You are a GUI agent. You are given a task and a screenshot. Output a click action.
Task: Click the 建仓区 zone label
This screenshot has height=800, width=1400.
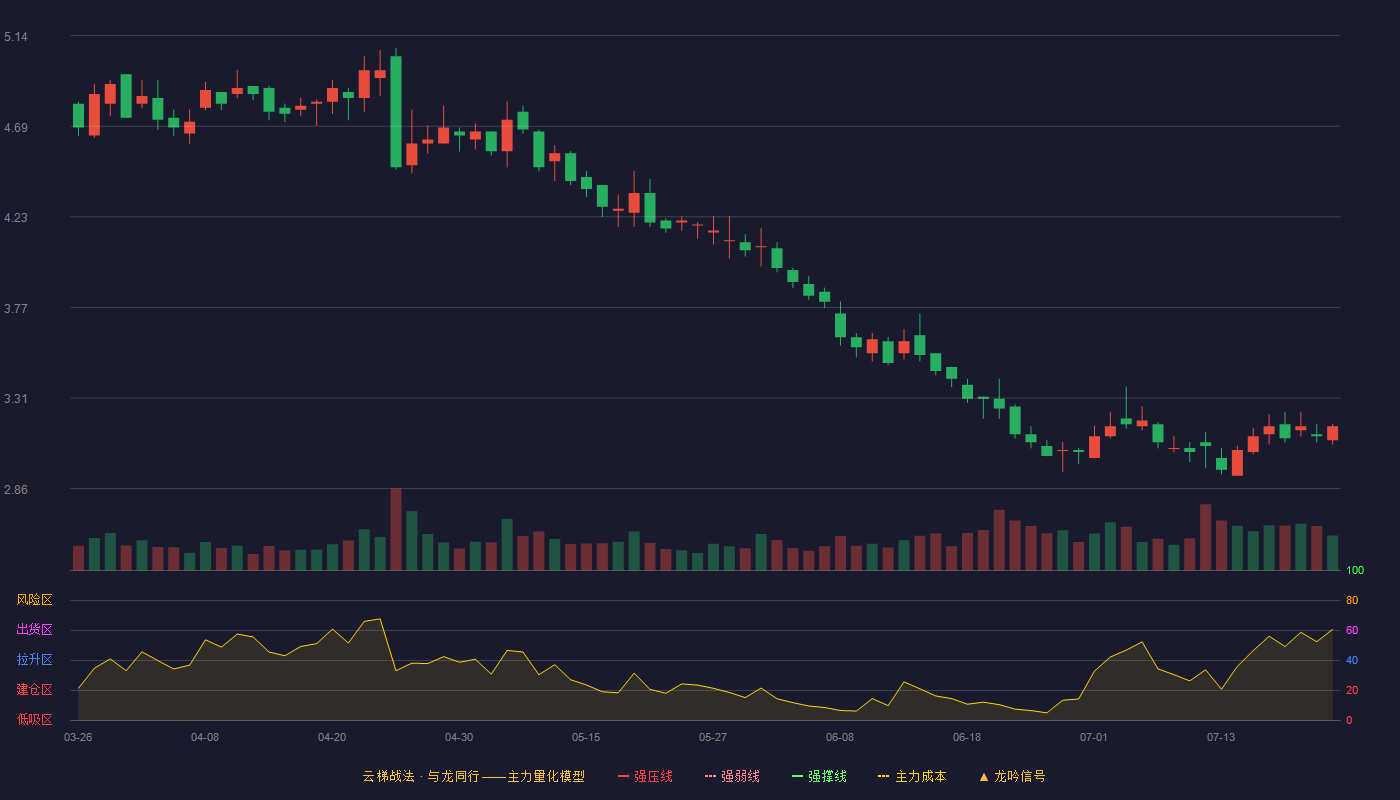coord(35,690)
